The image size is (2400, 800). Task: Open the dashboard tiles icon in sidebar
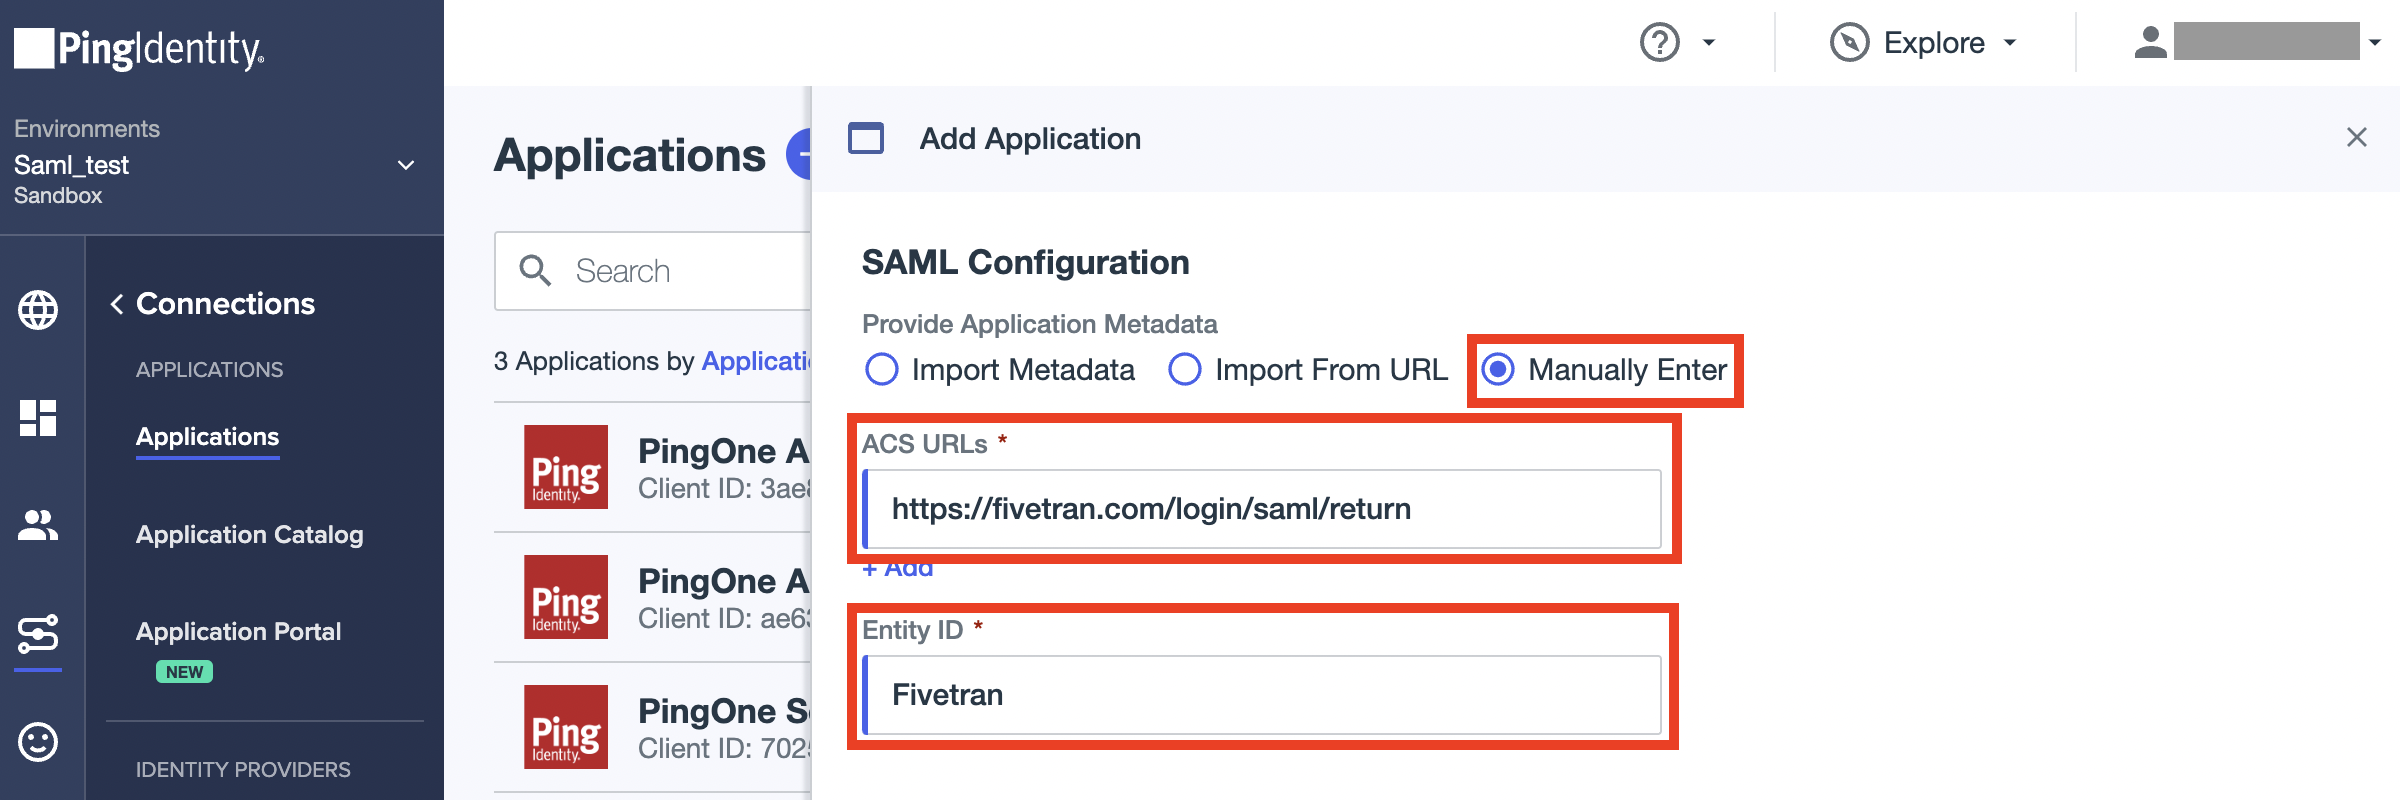[x=38, y=418]
